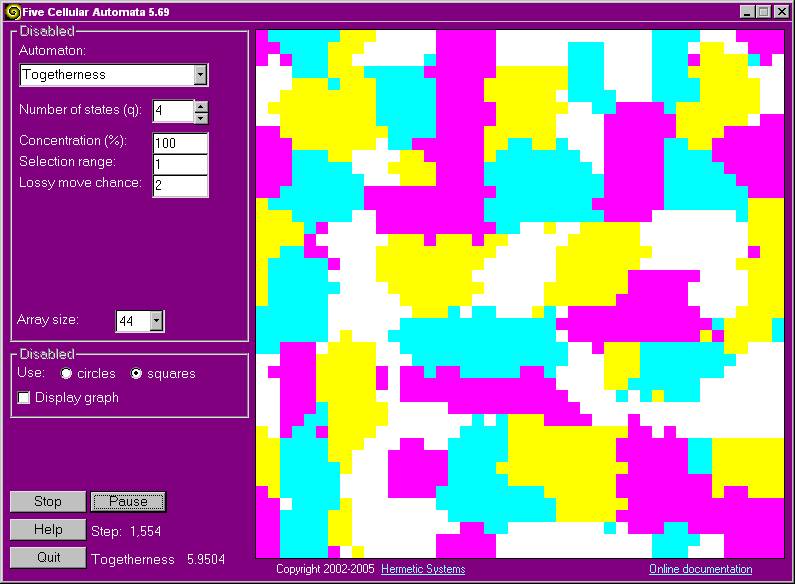The image size is (795, 584).
Task: Increase number of states with up arrow
Action: (200, 106)
